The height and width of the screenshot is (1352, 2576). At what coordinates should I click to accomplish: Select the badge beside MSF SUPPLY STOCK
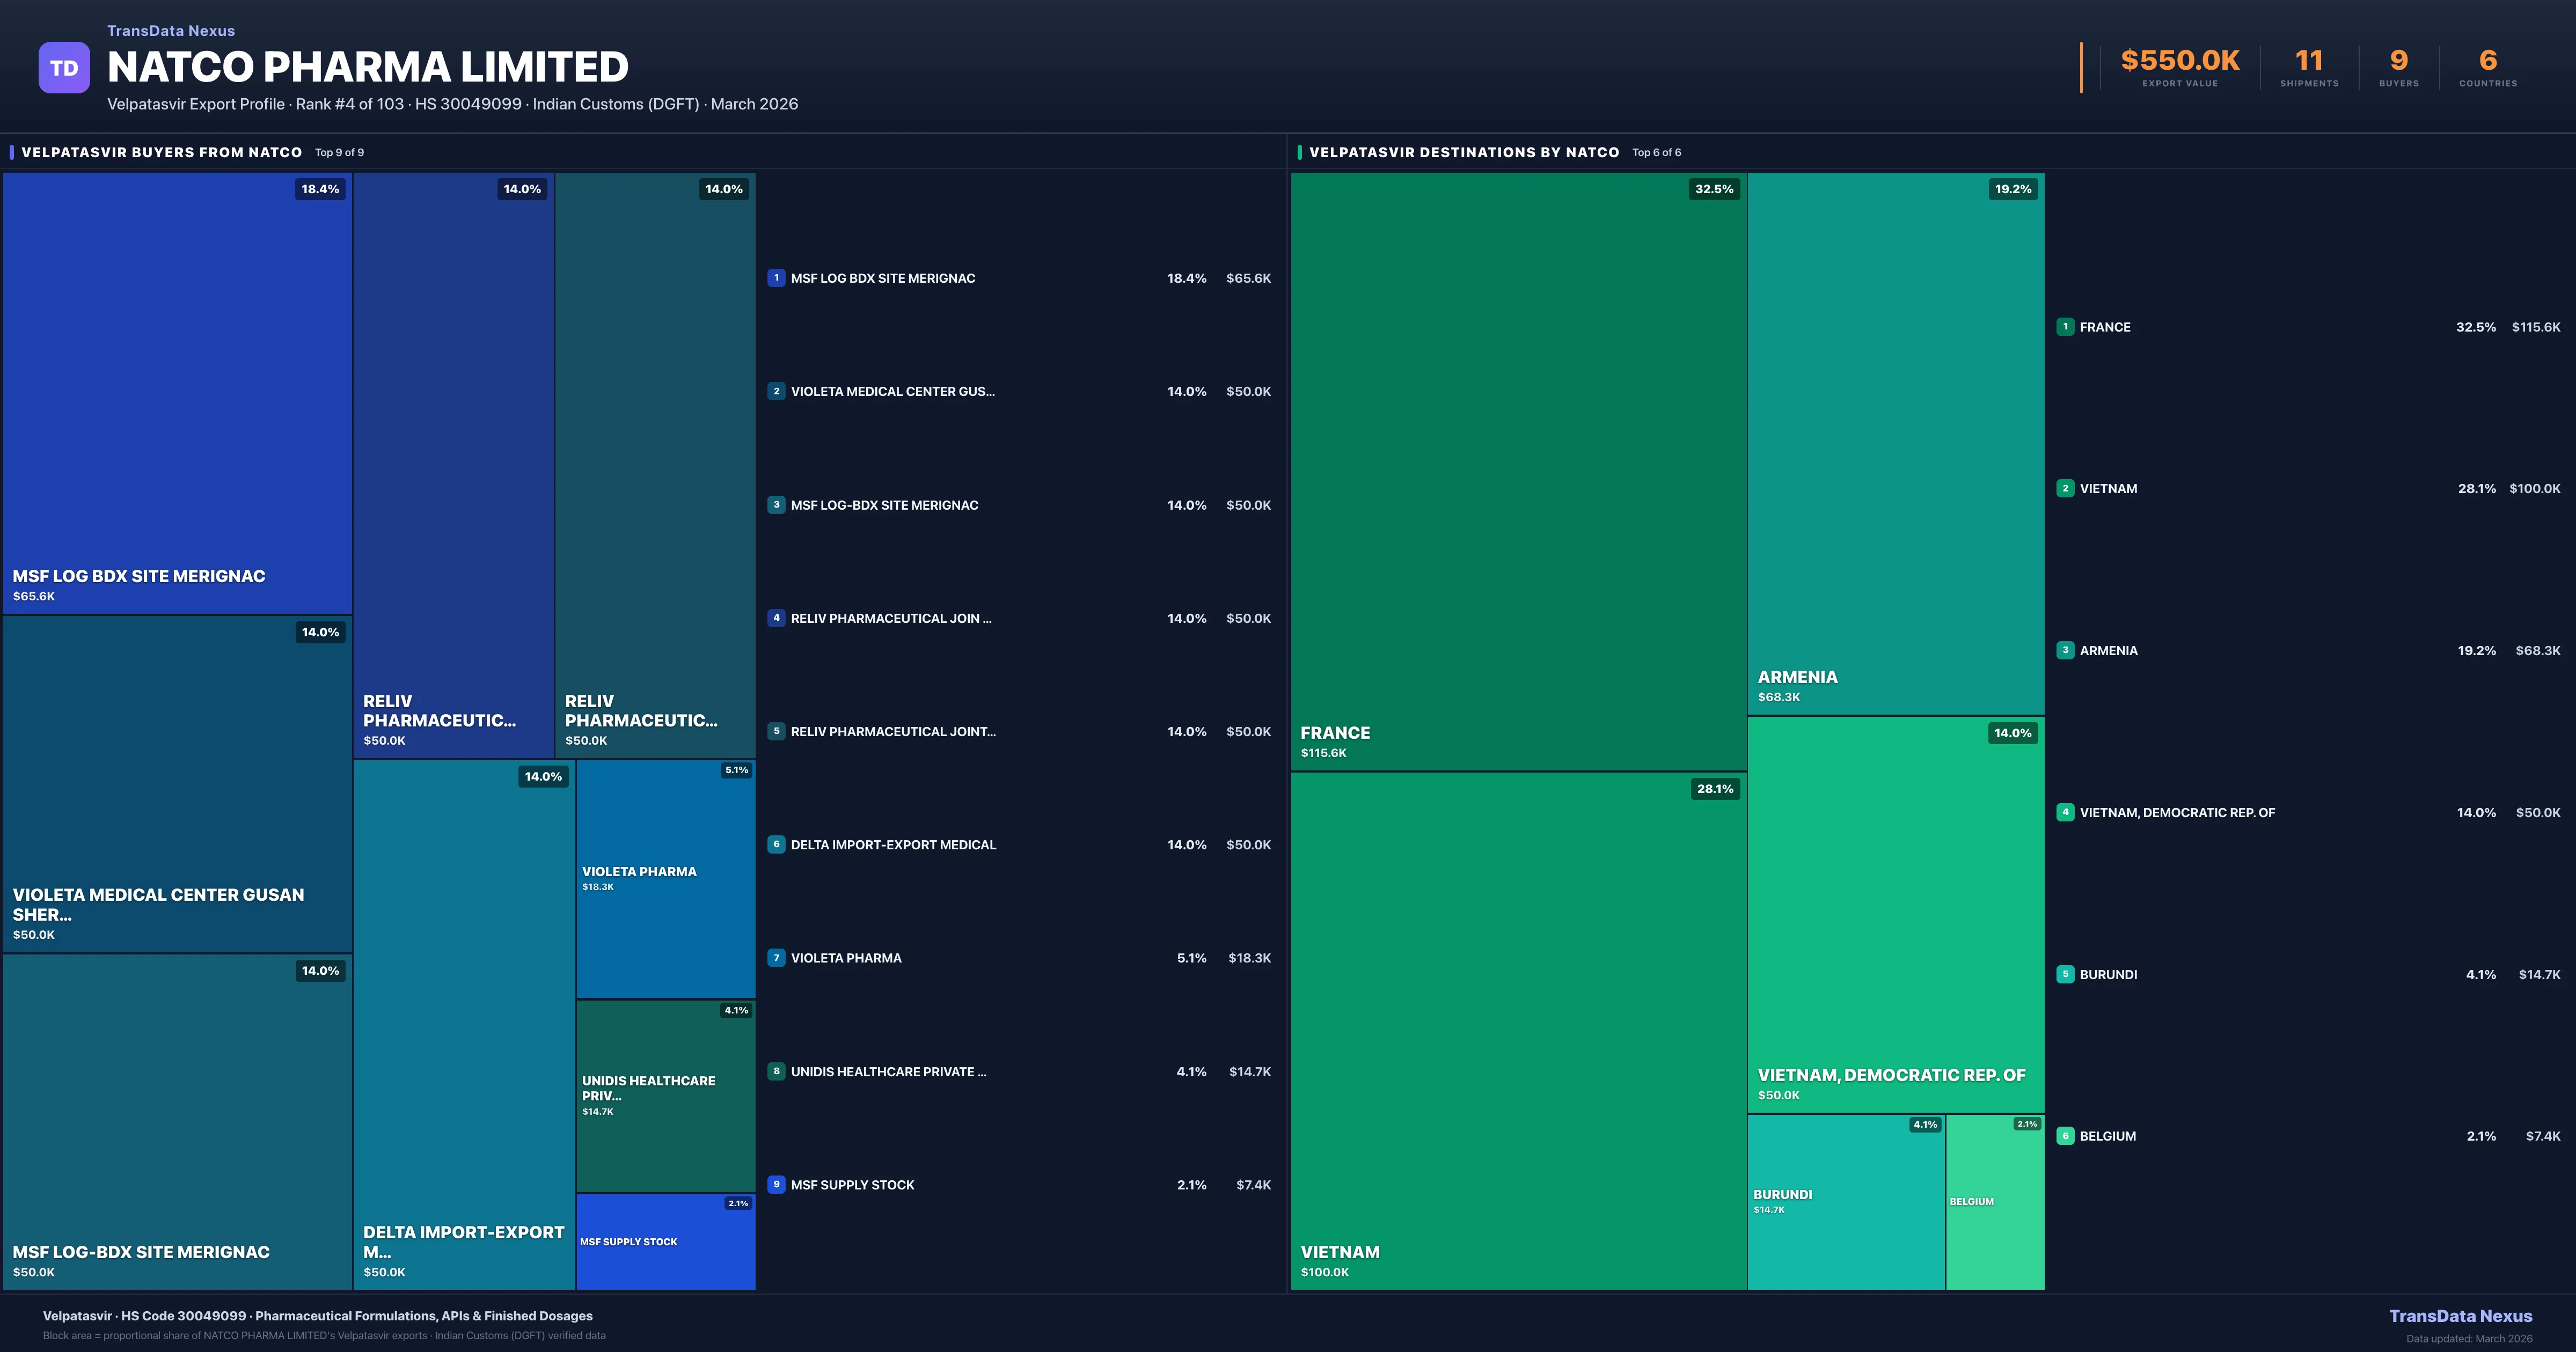pyautogui.click(x=777, y=1184)
